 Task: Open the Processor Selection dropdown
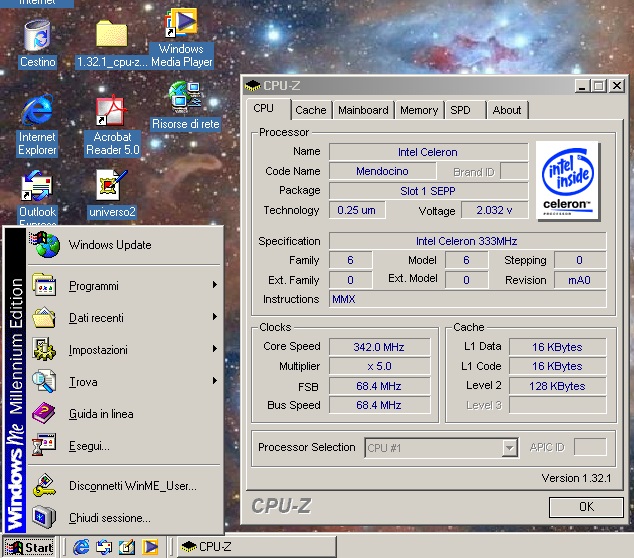(509, 448)
